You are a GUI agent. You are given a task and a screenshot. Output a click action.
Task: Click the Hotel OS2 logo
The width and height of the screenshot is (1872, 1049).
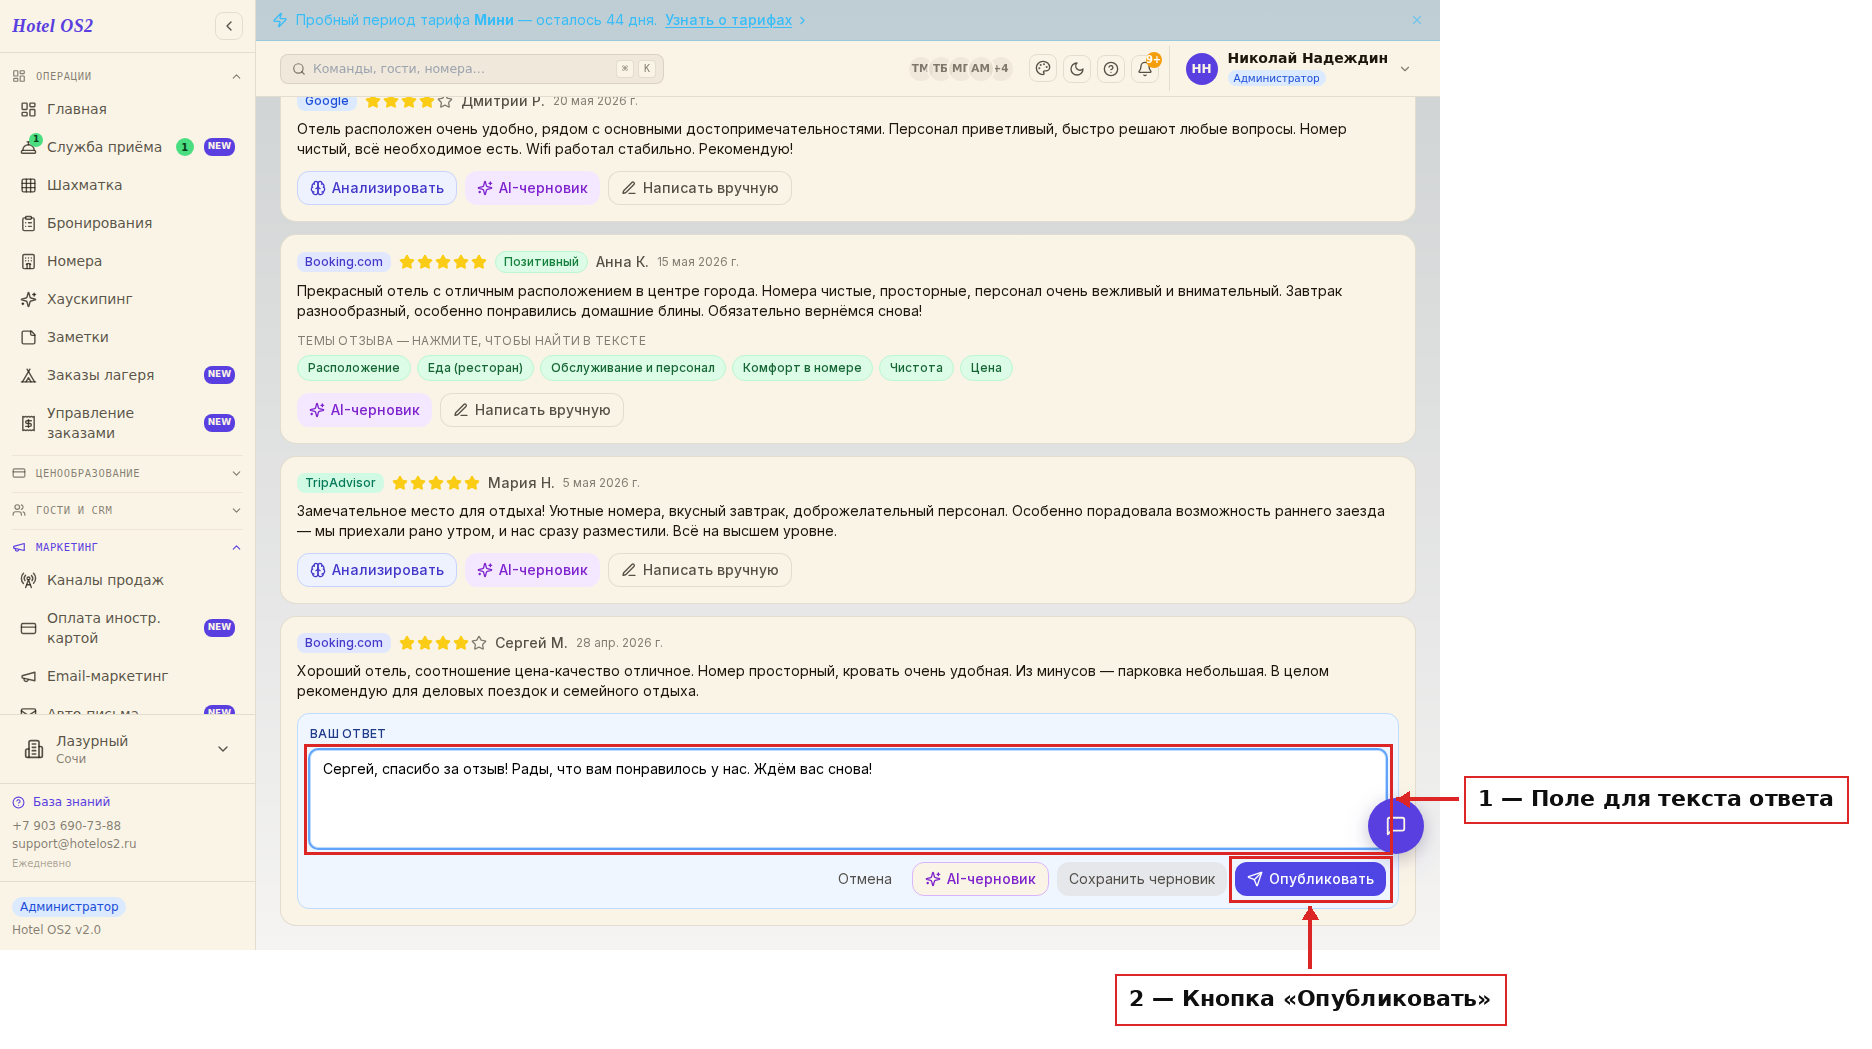pos(53,26)
